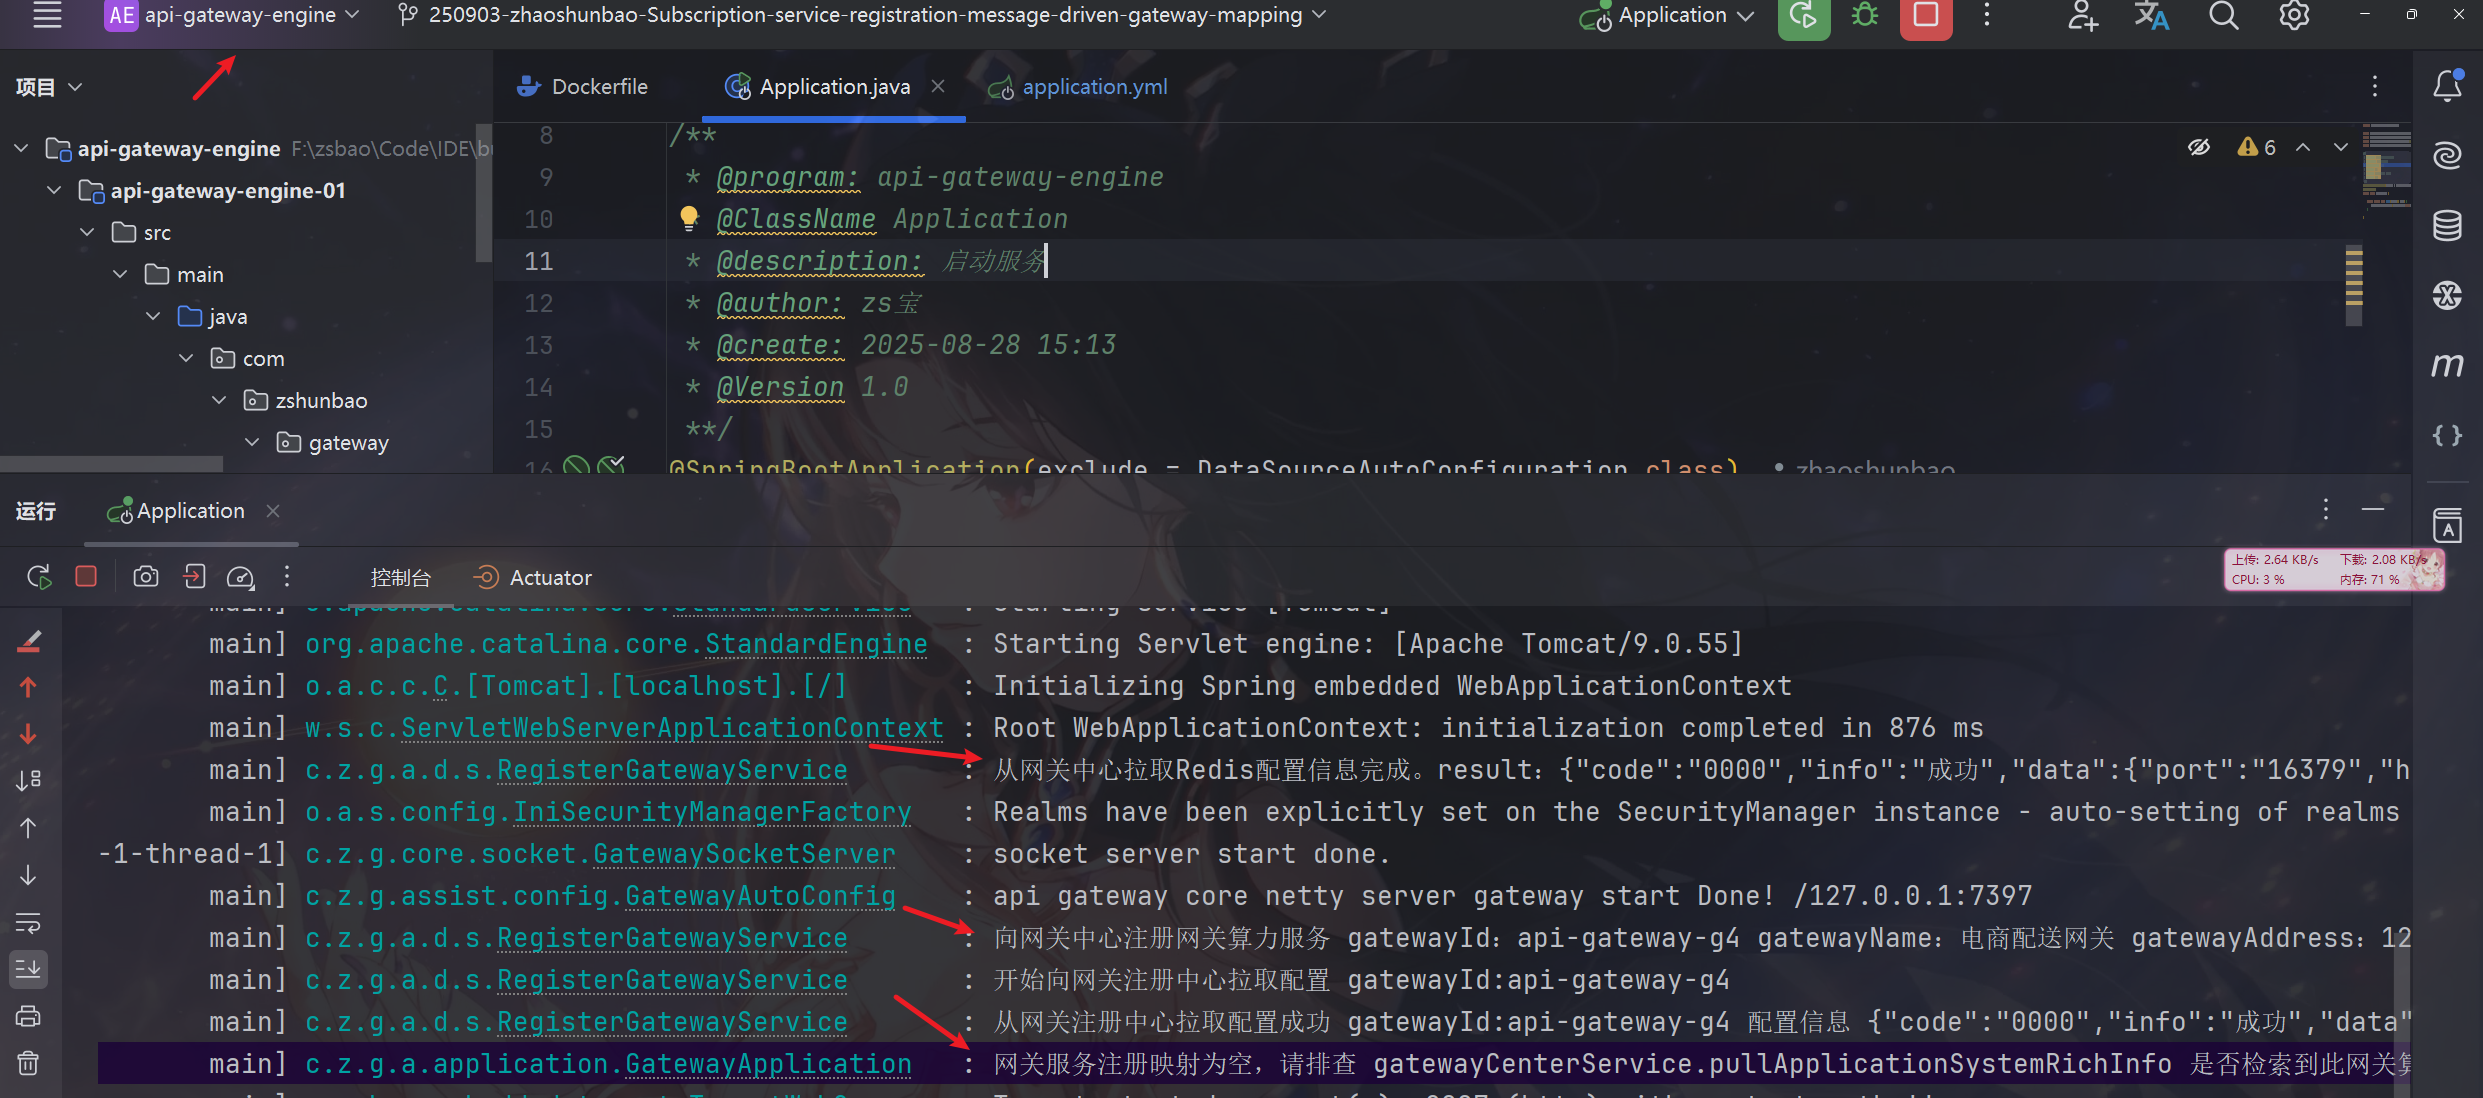Open the git branch dropdown
Viewport: 2483px width, 1098px height.
(864, 16)
